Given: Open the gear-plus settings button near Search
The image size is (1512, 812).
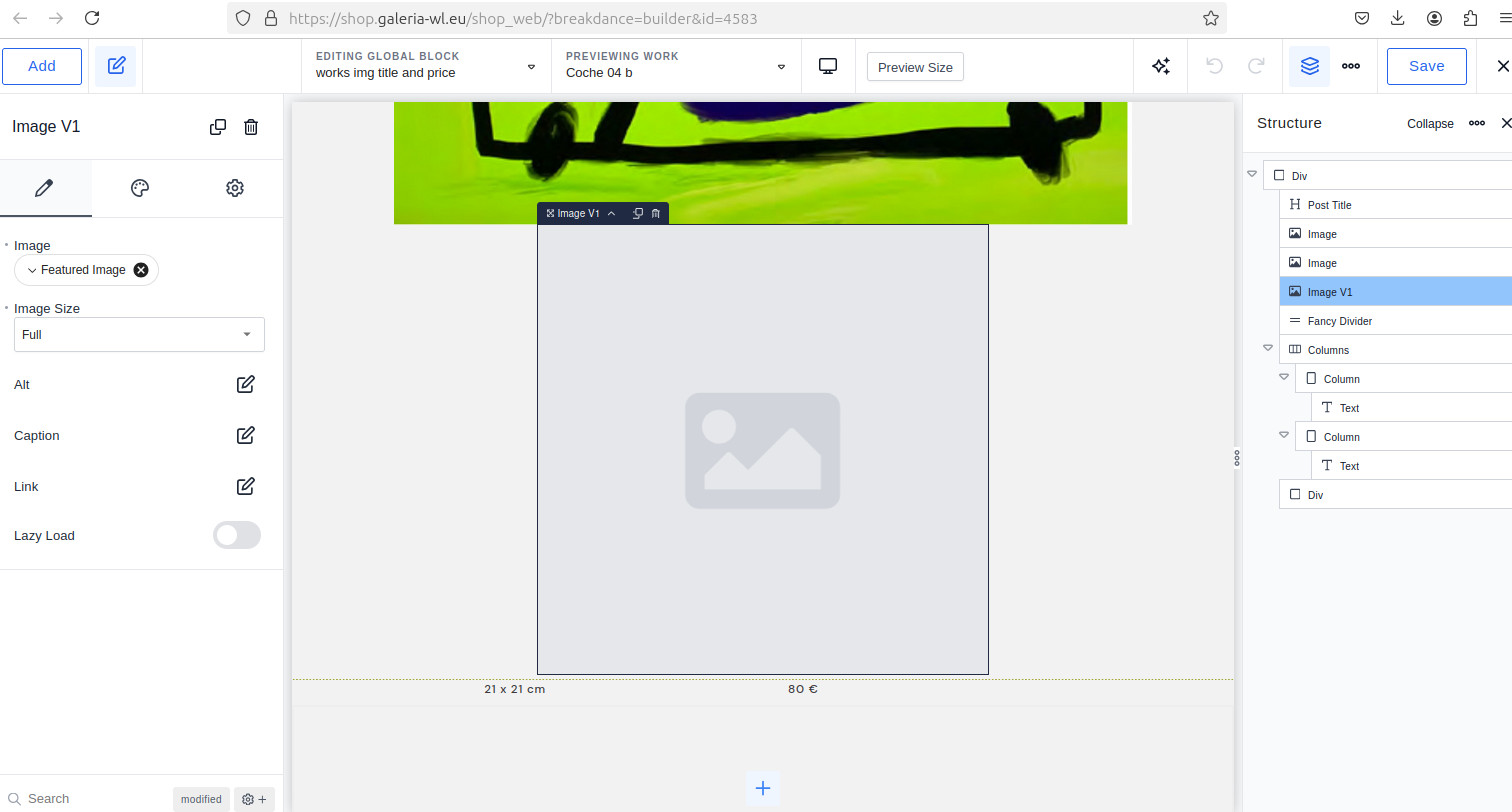Looking at the screenshot, I should pos(254,799).
